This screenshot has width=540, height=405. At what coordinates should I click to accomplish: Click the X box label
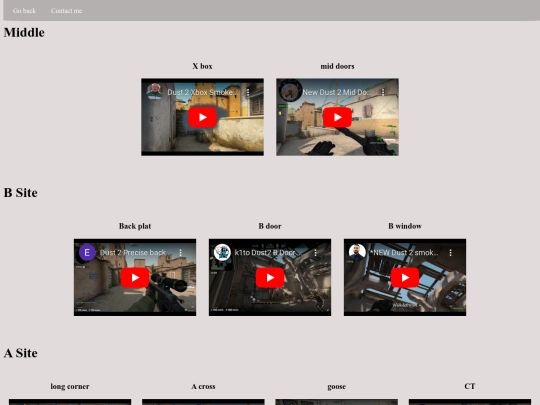coord(202,66)
